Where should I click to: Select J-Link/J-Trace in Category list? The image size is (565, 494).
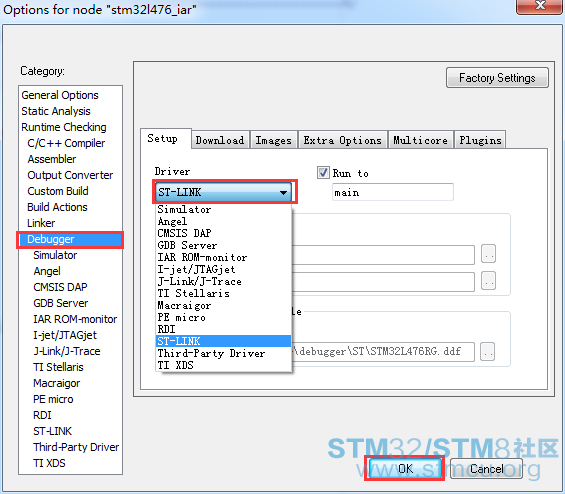pyautogui.click(x=67, y=351)
